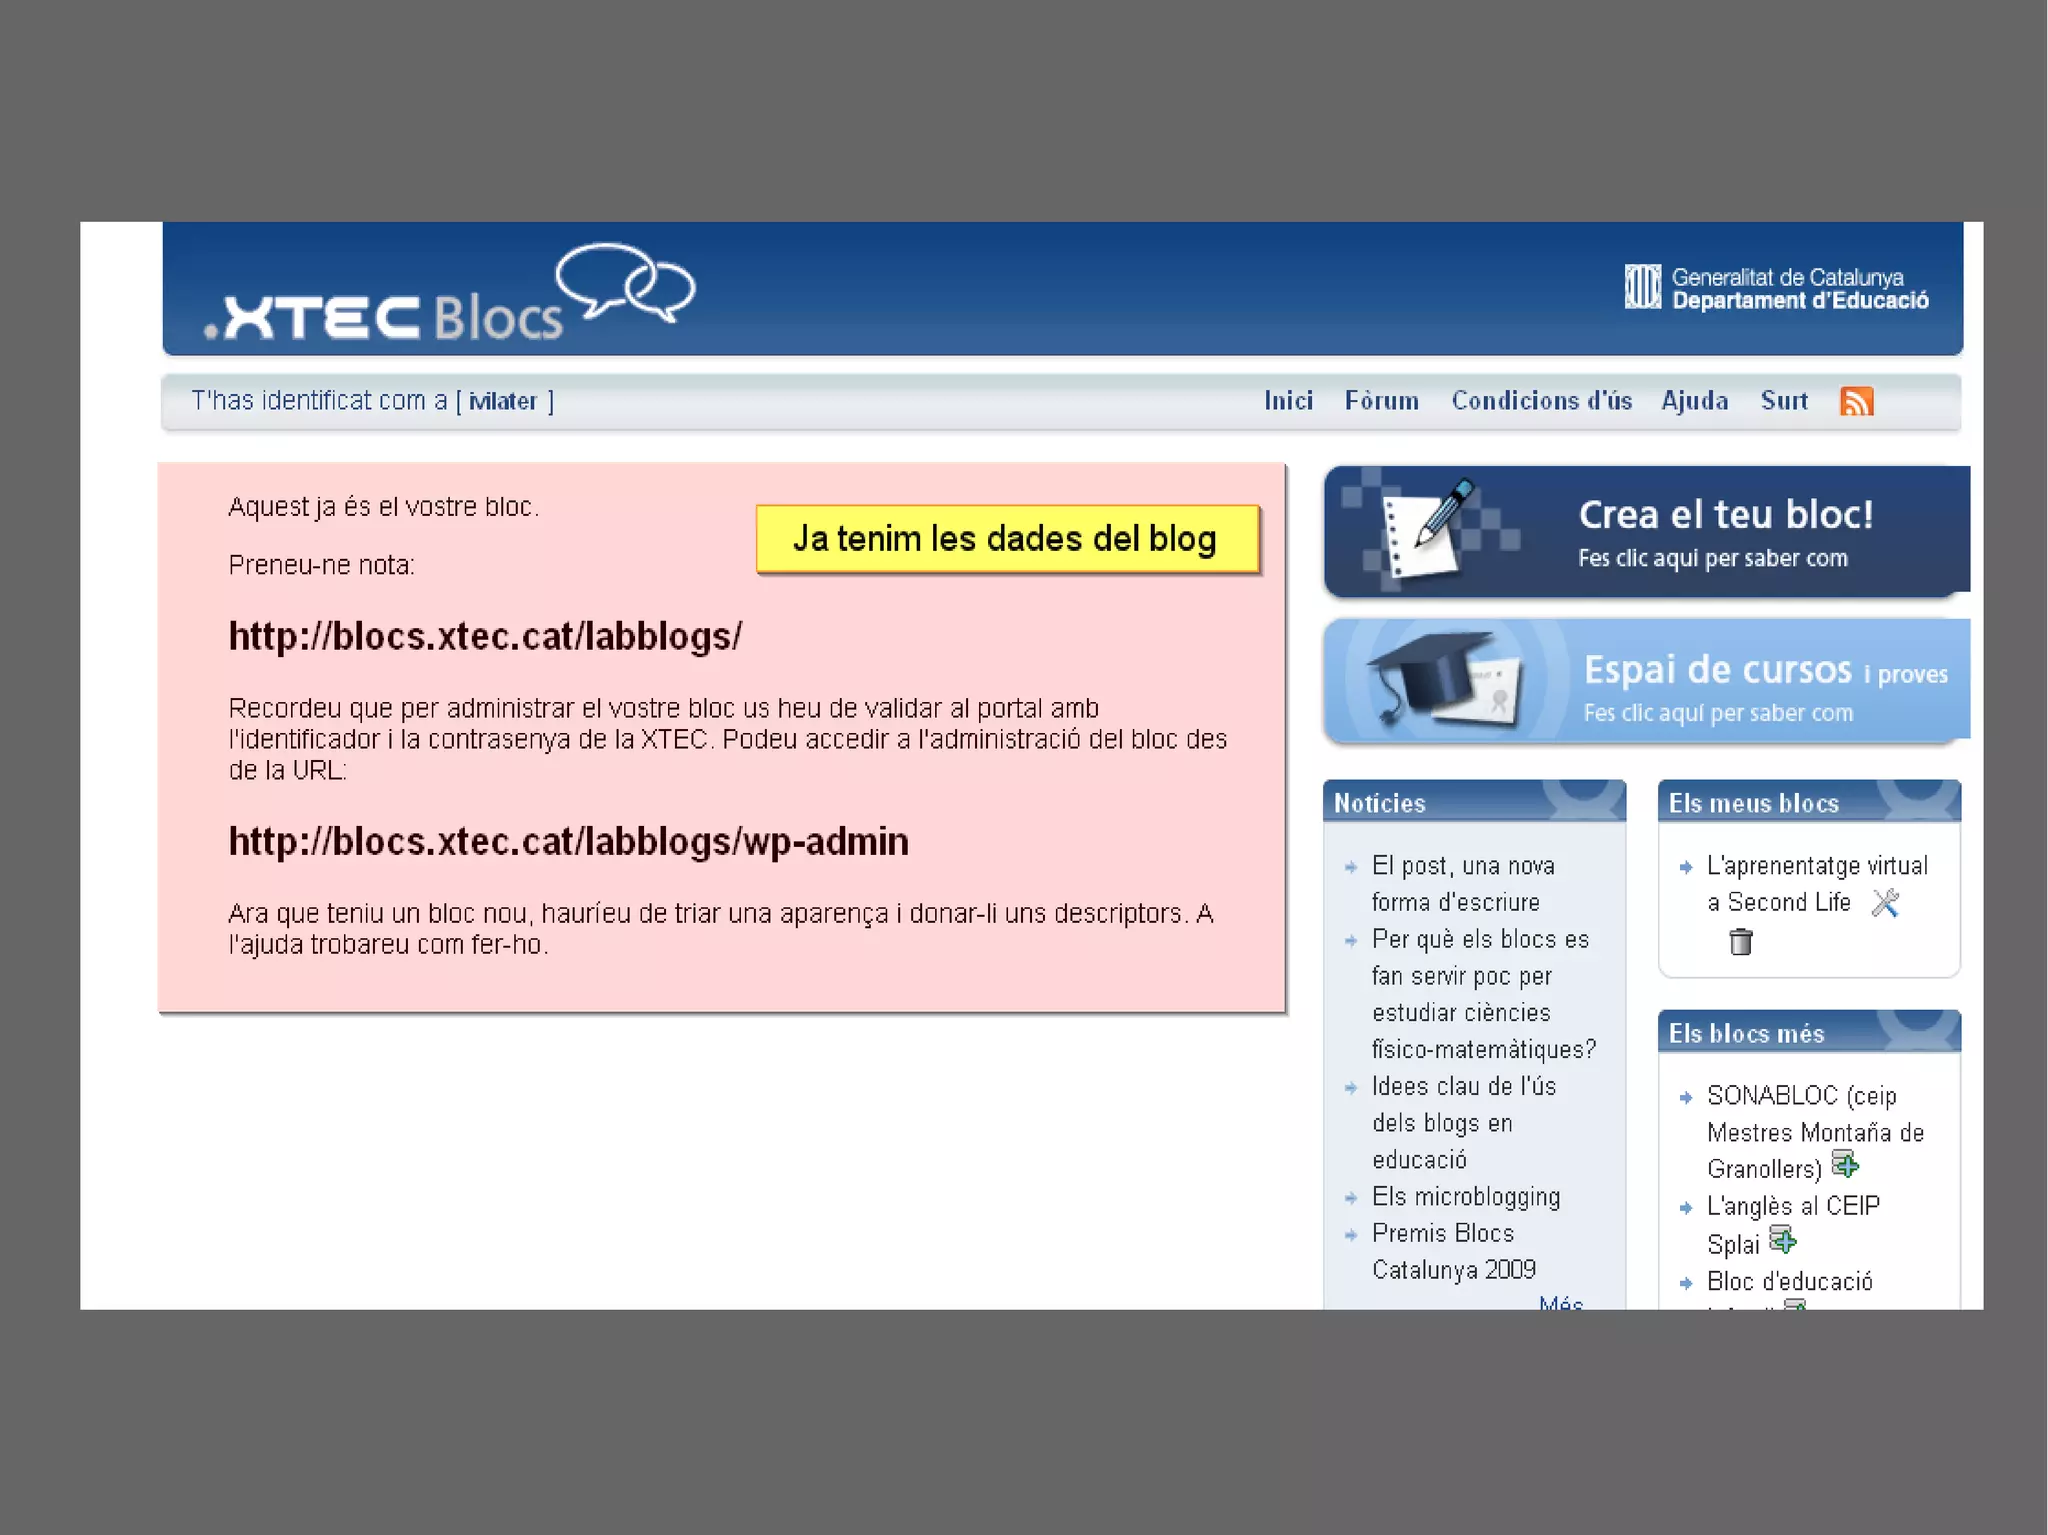This screenshot has height=1535, width=2048.
Task: Click the Generalitat de Catalunya emblem
Action: click(1642, 288)
